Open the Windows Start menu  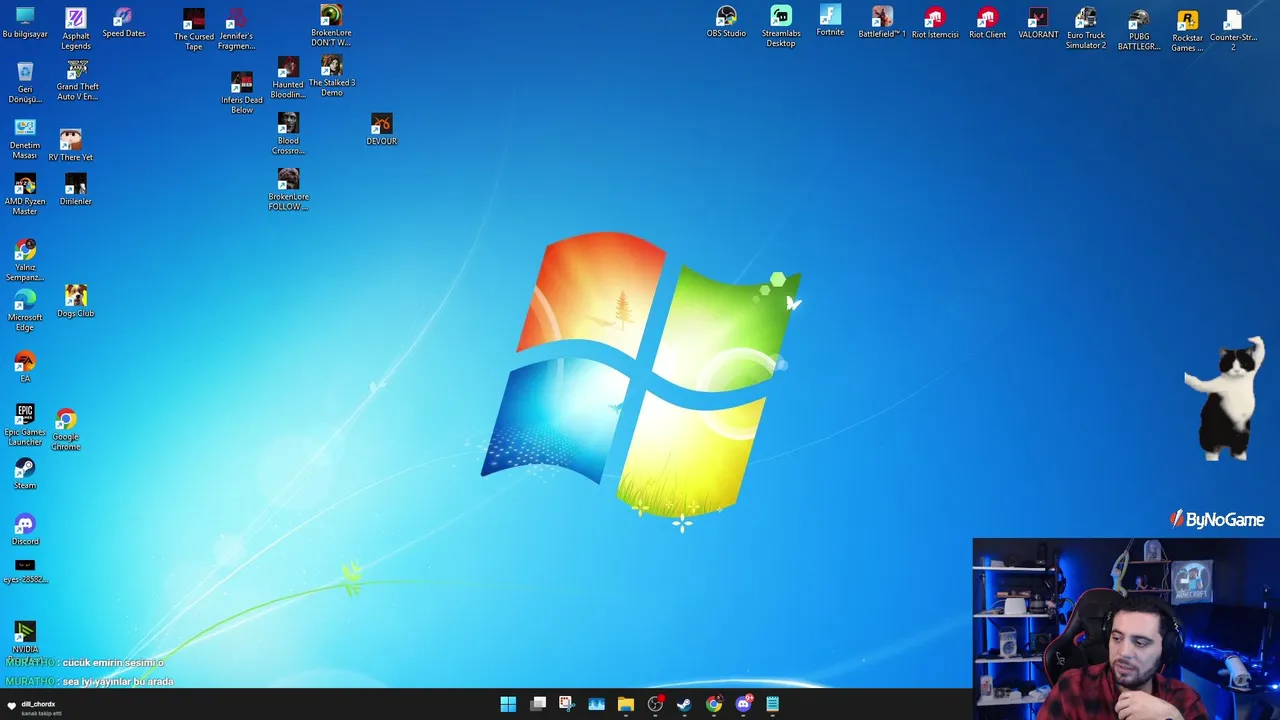508,704
